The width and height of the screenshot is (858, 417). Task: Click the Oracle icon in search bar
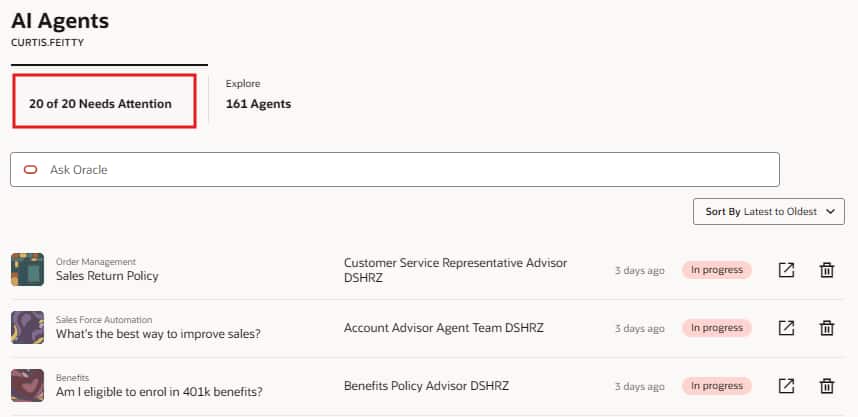tap(31, 170)
